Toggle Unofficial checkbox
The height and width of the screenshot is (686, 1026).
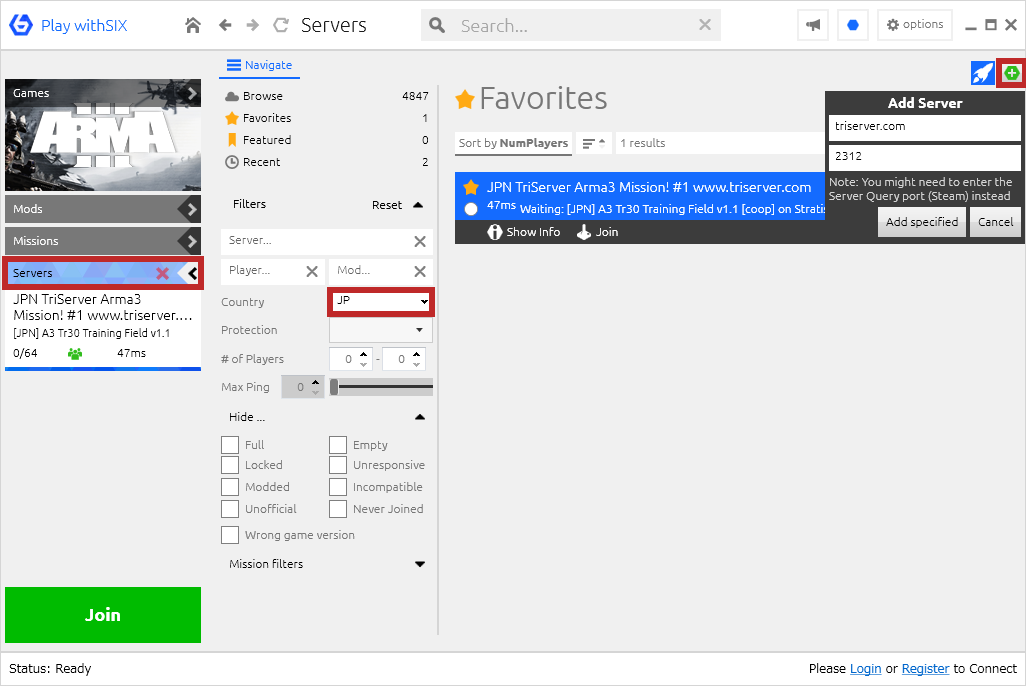pos(230,509)
